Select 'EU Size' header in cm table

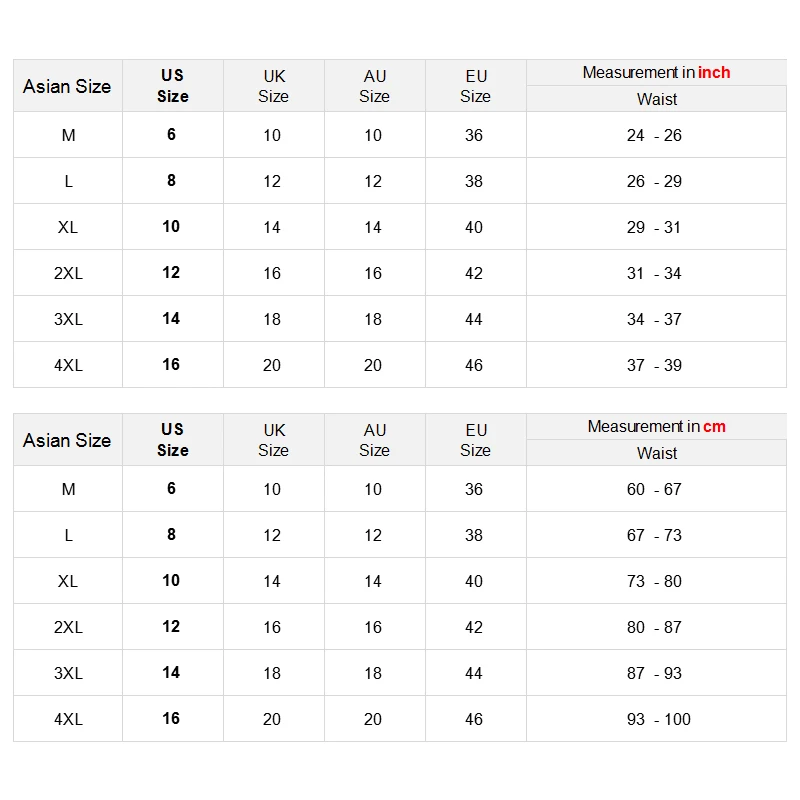point(476,440)
